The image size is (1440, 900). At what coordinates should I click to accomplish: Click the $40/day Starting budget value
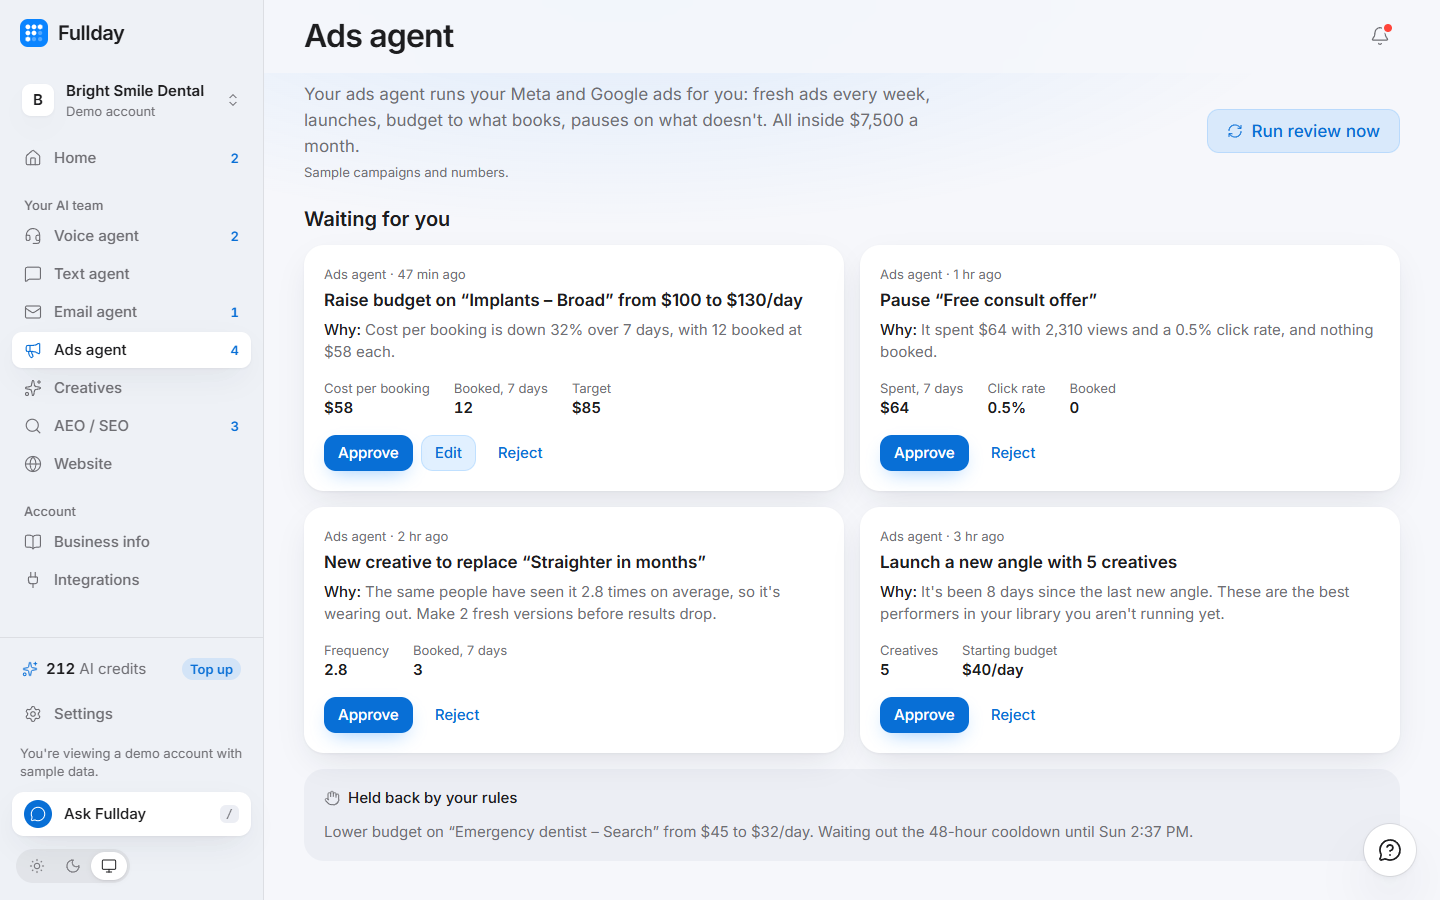[992, 670]
